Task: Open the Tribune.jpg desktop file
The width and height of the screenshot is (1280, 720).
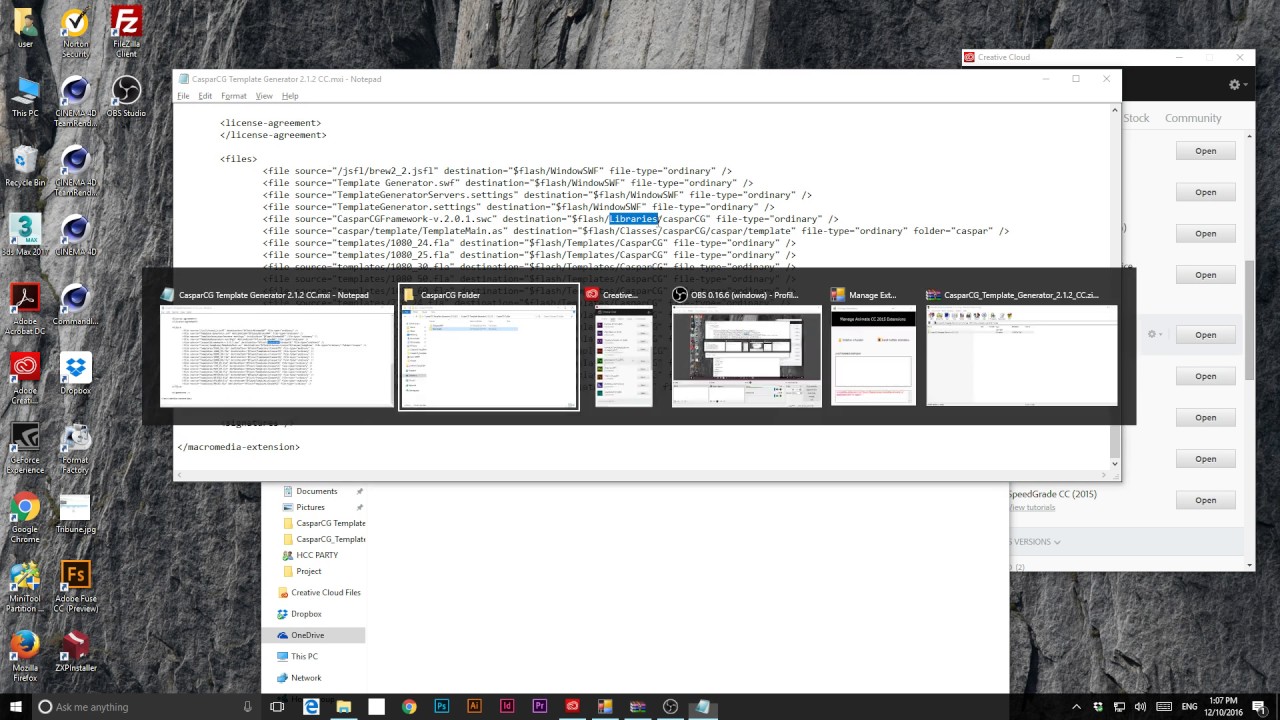Action: click(x=75, y=513)
